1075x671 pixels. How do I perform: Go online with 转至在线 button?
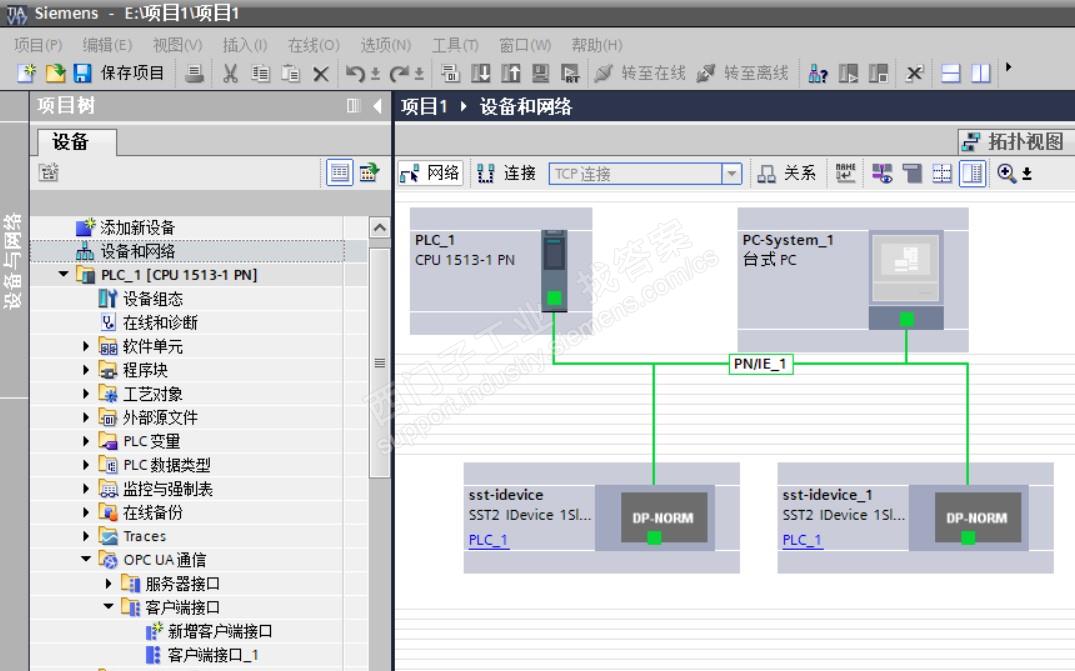point(640,73)
